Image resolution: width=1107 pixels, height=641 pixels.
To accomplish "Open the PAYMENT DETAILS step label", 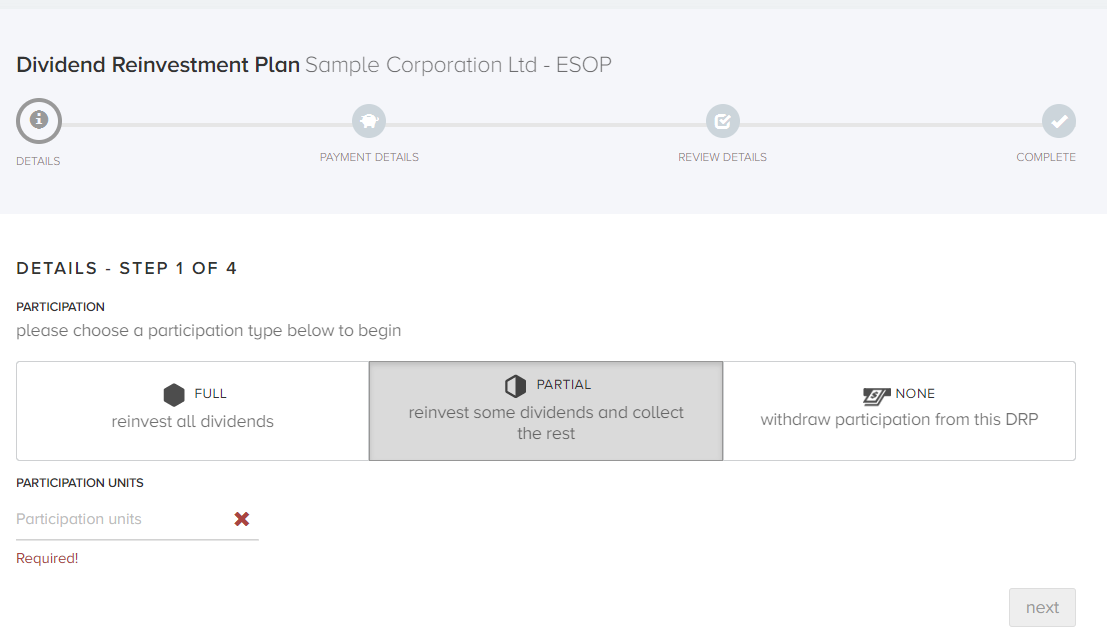I will click(x=369, y=157).
